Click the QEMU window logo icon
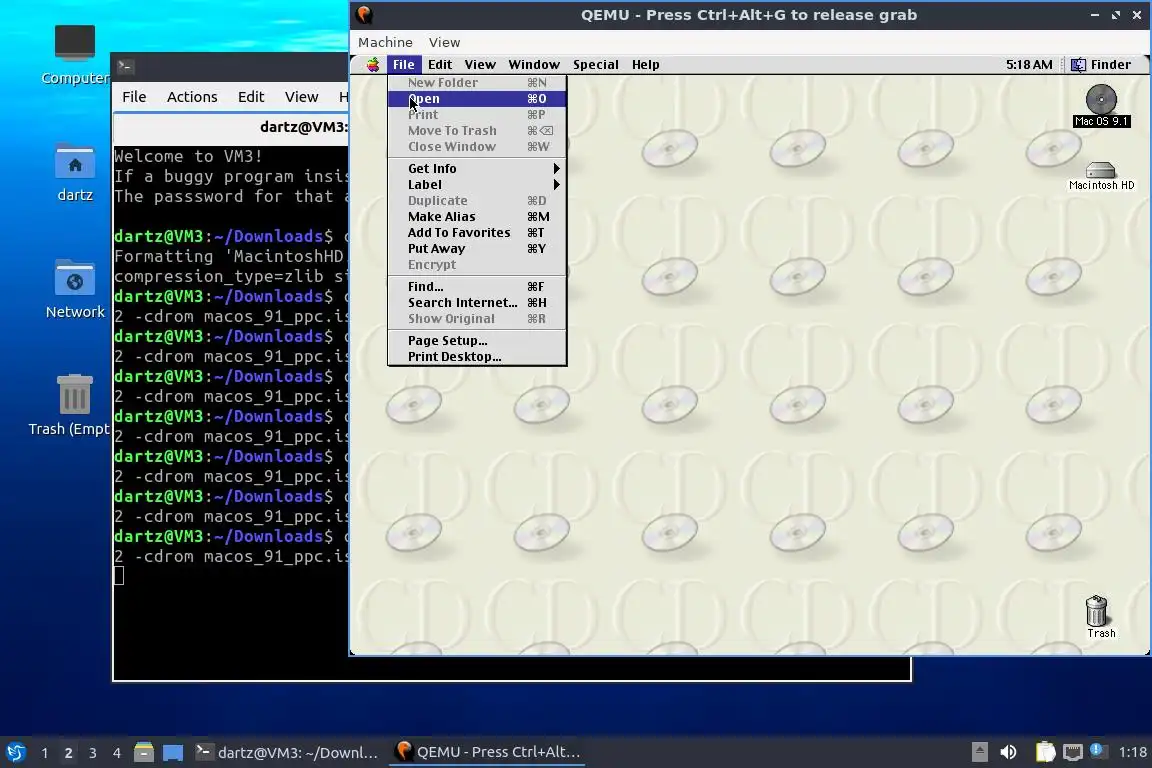1152x768 pixels. pyautogui.click(x=364, y=14)
